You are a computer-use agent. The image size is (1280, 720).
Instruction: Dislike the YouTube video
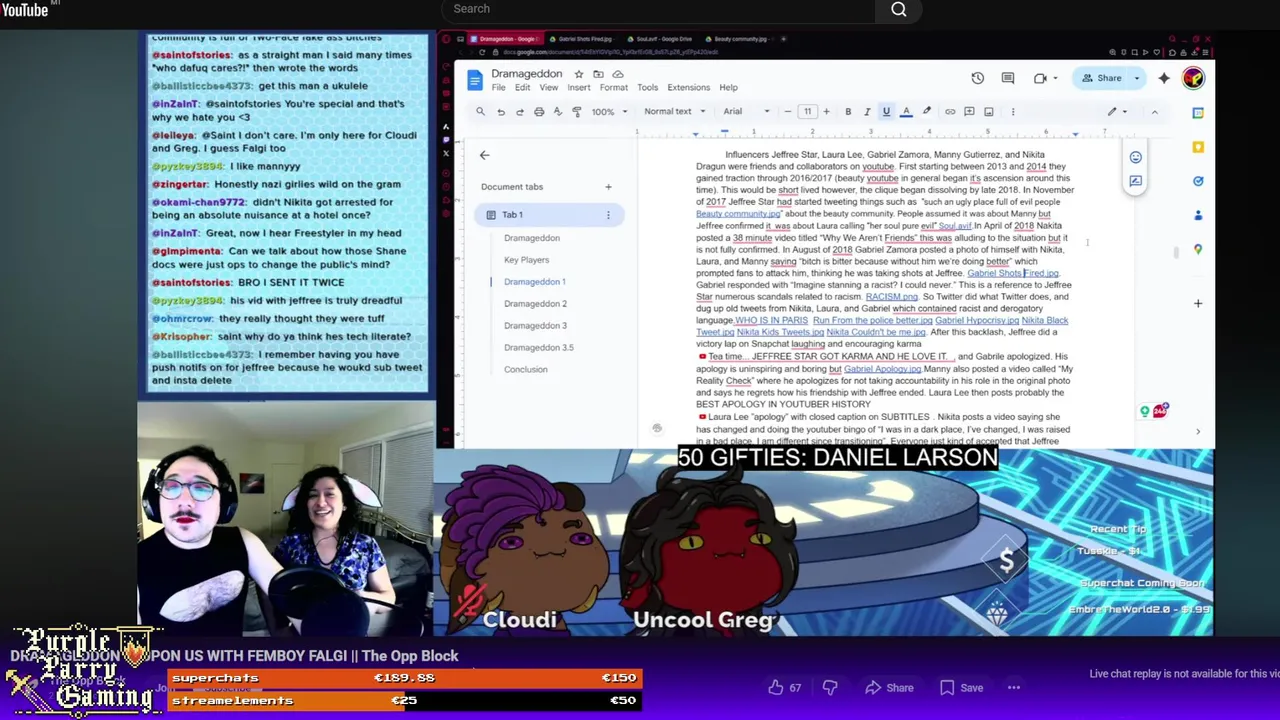click(830, 688)
